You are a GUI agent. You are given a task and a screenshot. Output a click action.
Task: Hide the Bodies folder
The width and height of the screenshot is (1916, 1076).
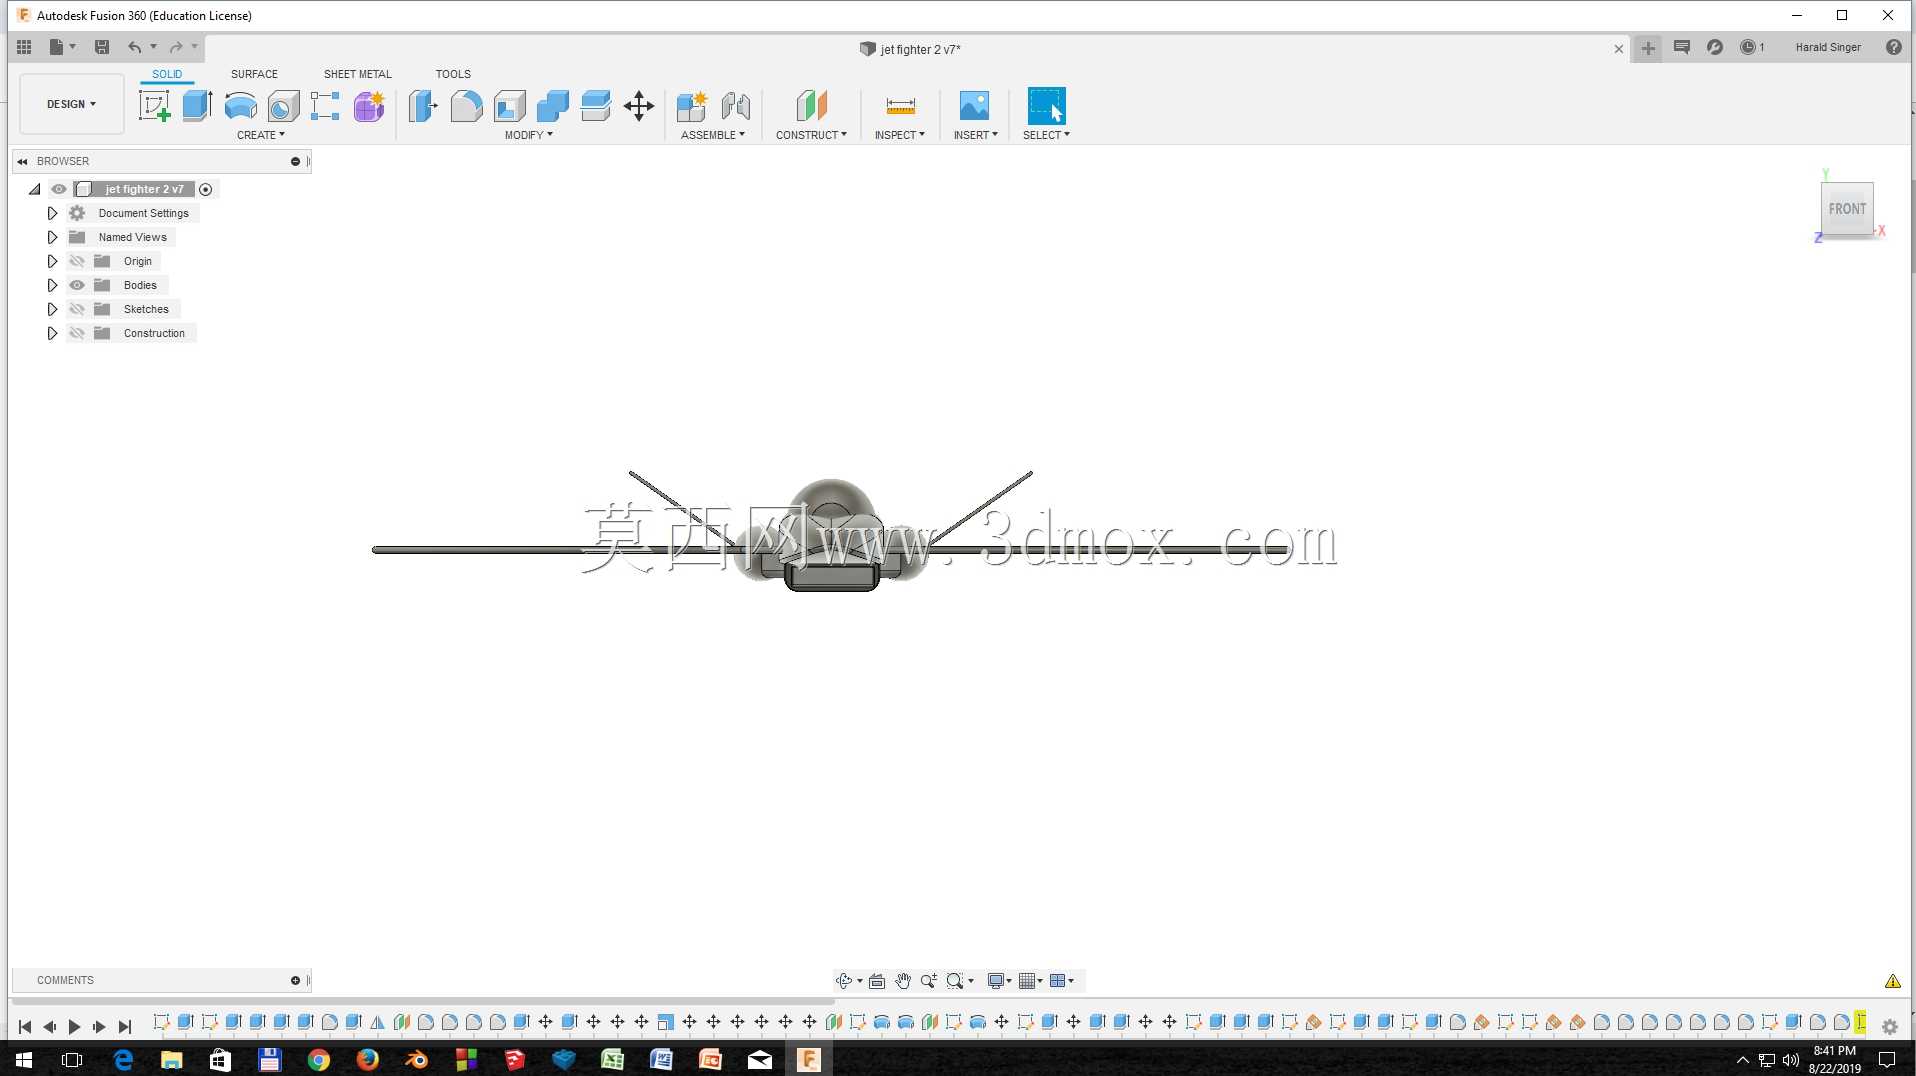[77, 285]
